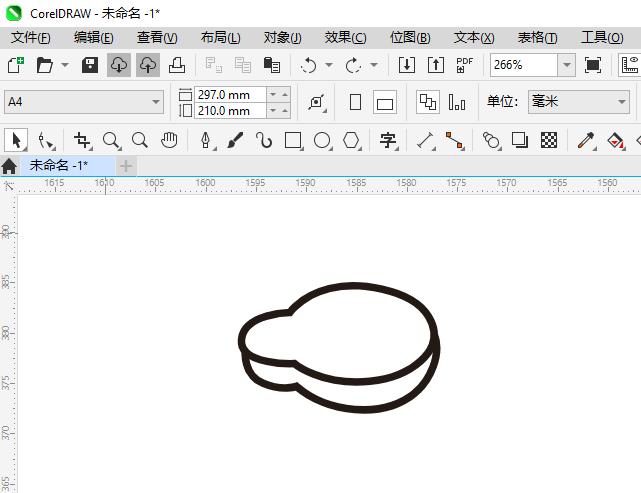Click the Publish to PDF icon

pyautogui.click(x=464, y=65)
